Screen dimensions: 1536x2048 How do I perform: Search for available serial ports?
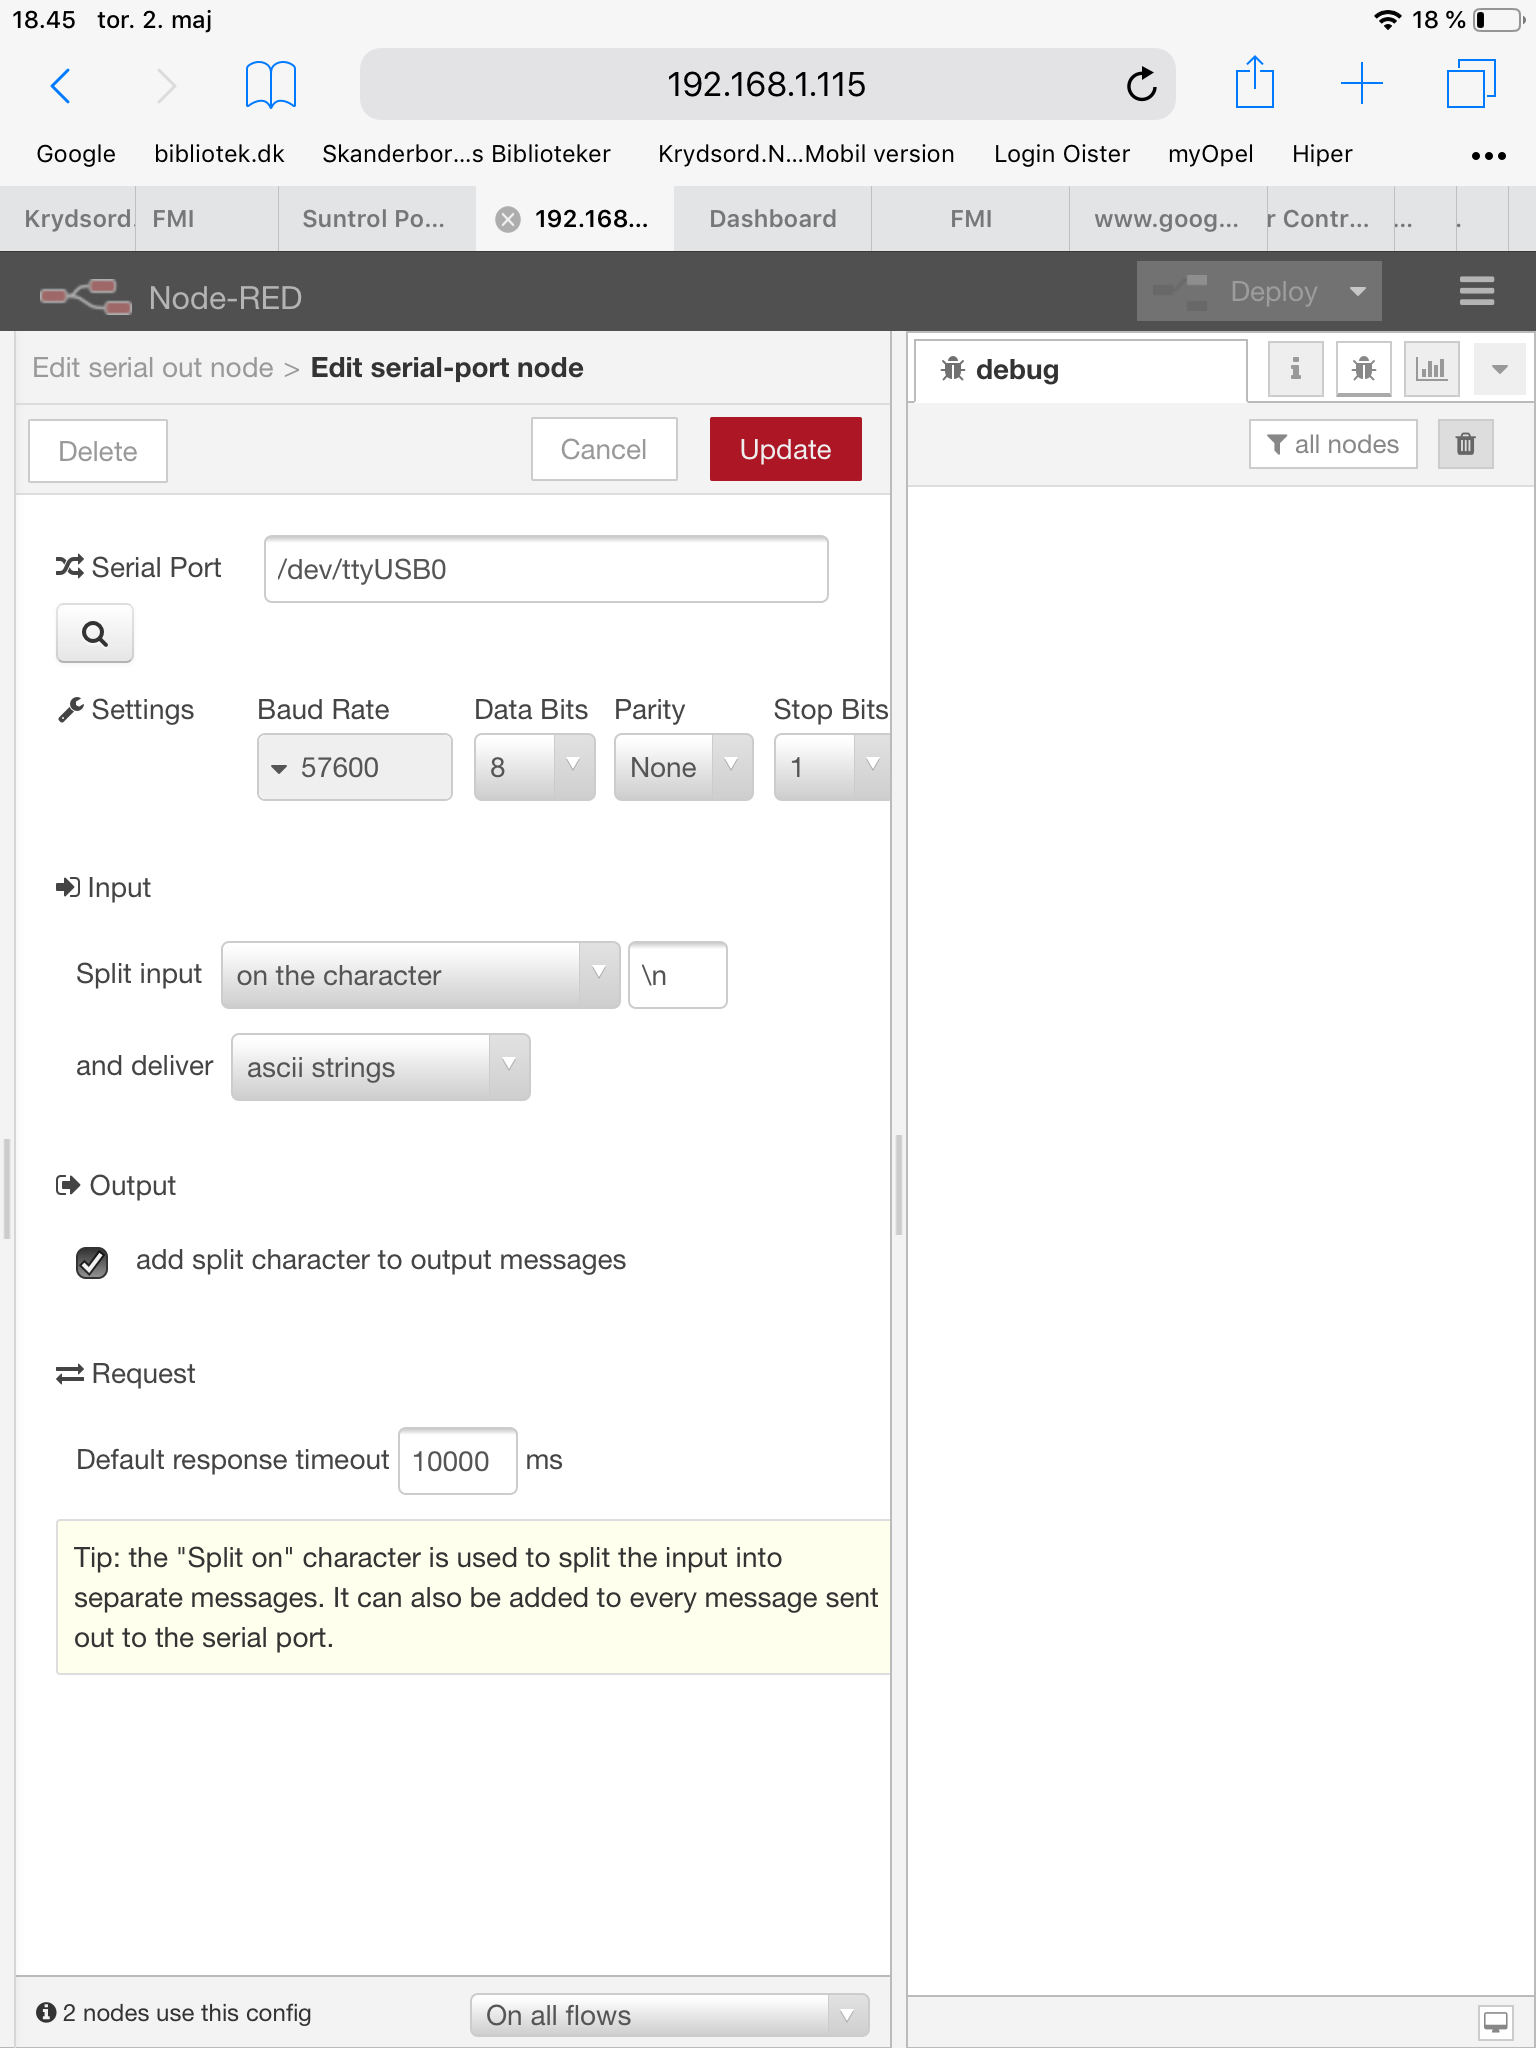pyautogui.click(x=95, y=633)
